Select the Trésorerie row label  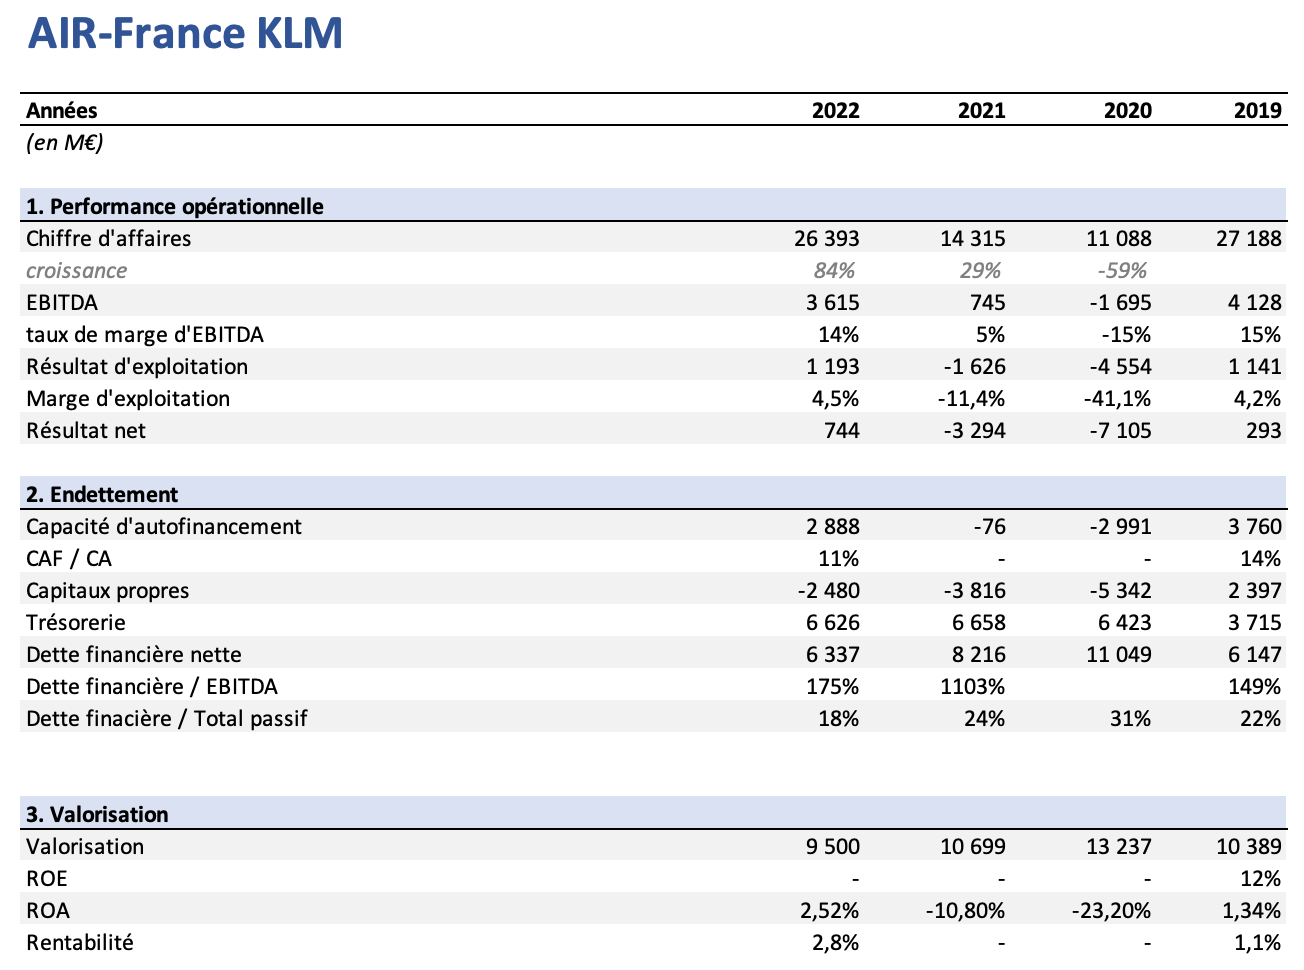click(76, 622)
